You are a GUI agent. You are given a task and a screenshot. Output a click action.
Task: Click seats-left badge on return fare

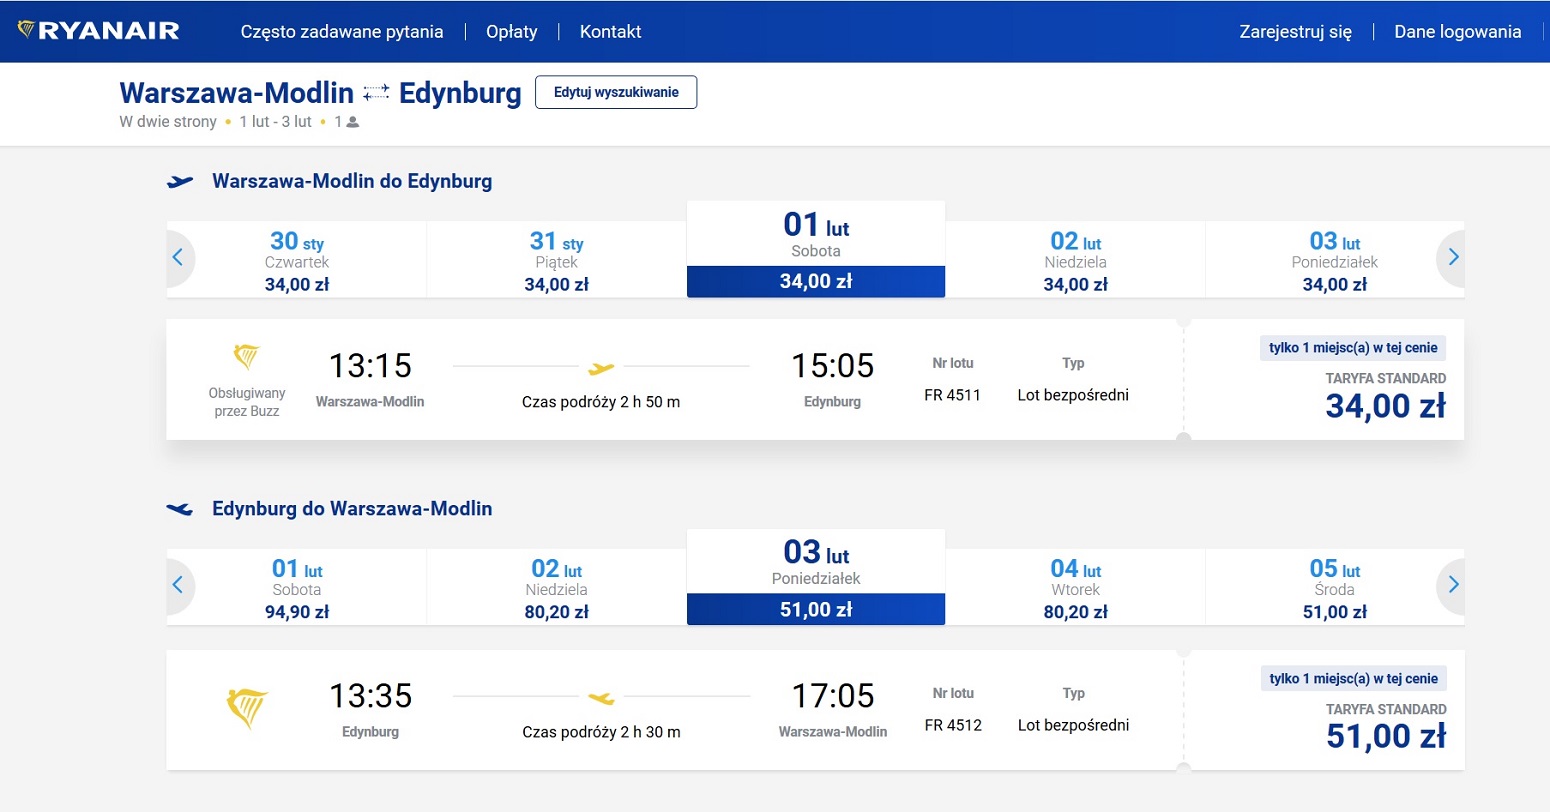pos(1353,678)
